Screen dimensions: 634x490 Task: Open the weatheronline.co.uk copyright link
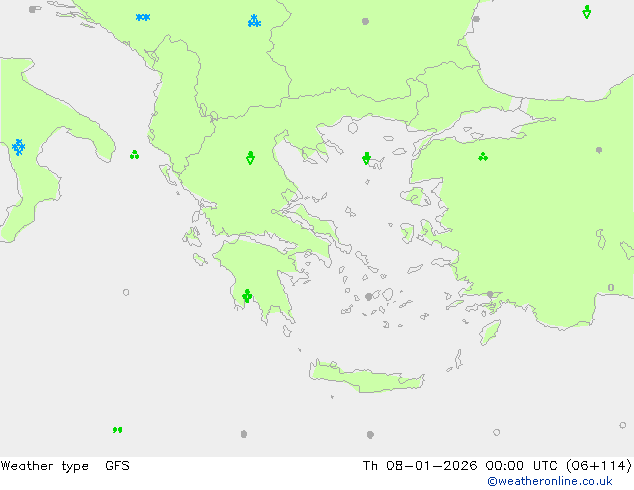(x=550, y=481)
